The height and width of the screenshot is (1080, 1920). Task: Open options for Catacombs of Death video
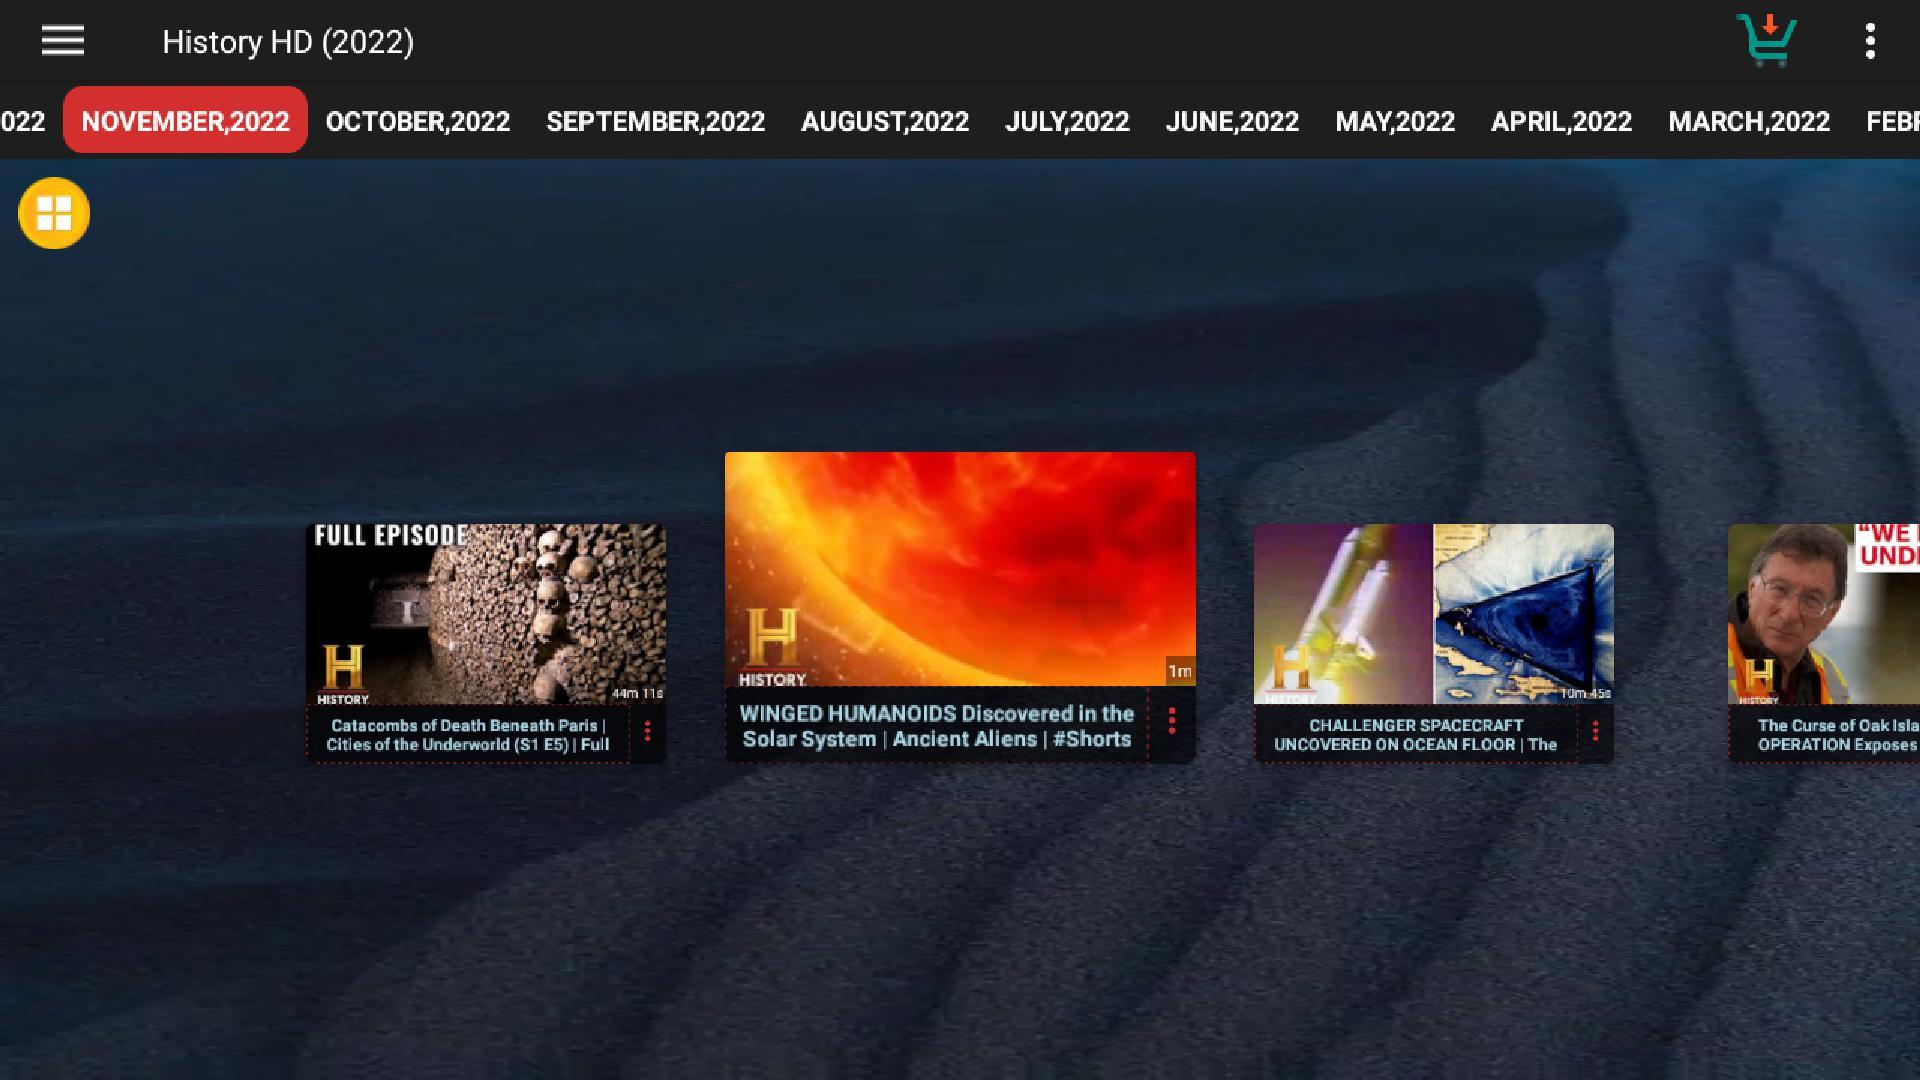tap(648, 732)
